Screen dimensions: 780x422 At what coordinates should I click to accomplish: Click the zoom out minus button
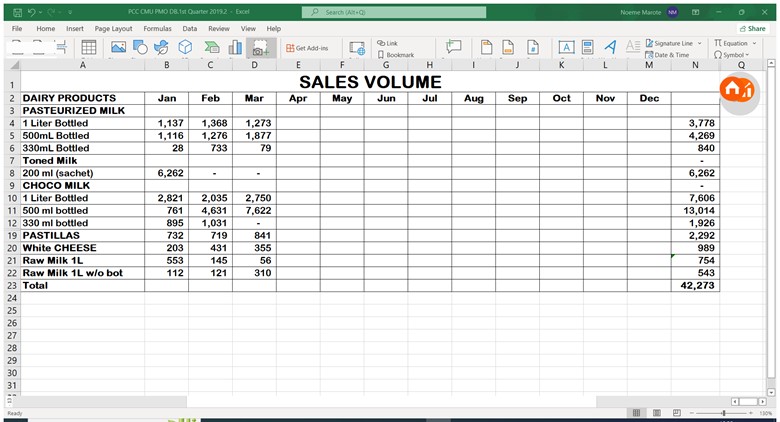pyautogui.click(x=691, y=413)
